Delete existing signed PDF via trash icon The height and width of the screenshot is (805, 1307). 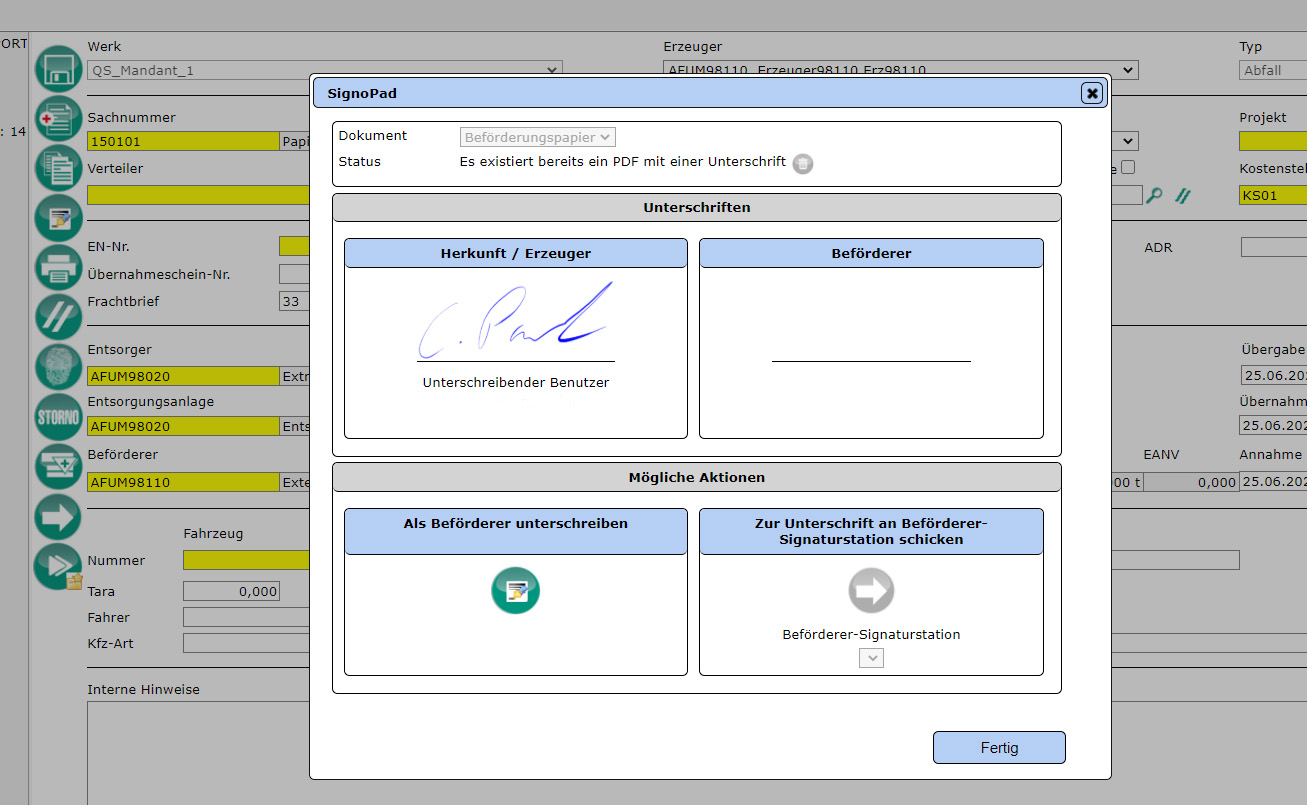point(803,164)
